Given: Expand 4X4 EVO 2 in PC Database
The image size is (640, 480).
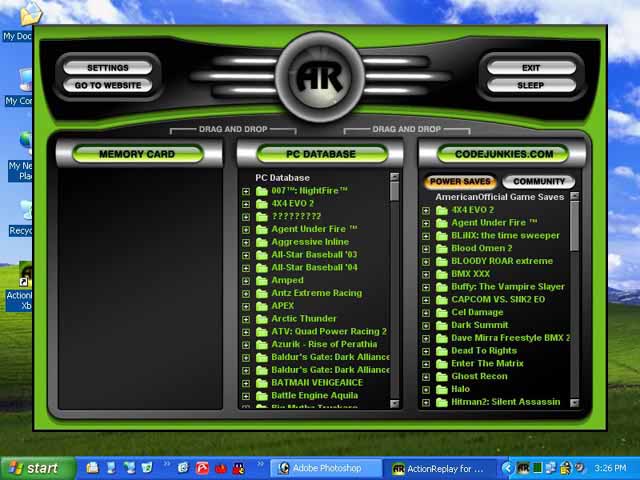Looking at the screenshot, I should [x=246, y=204].
